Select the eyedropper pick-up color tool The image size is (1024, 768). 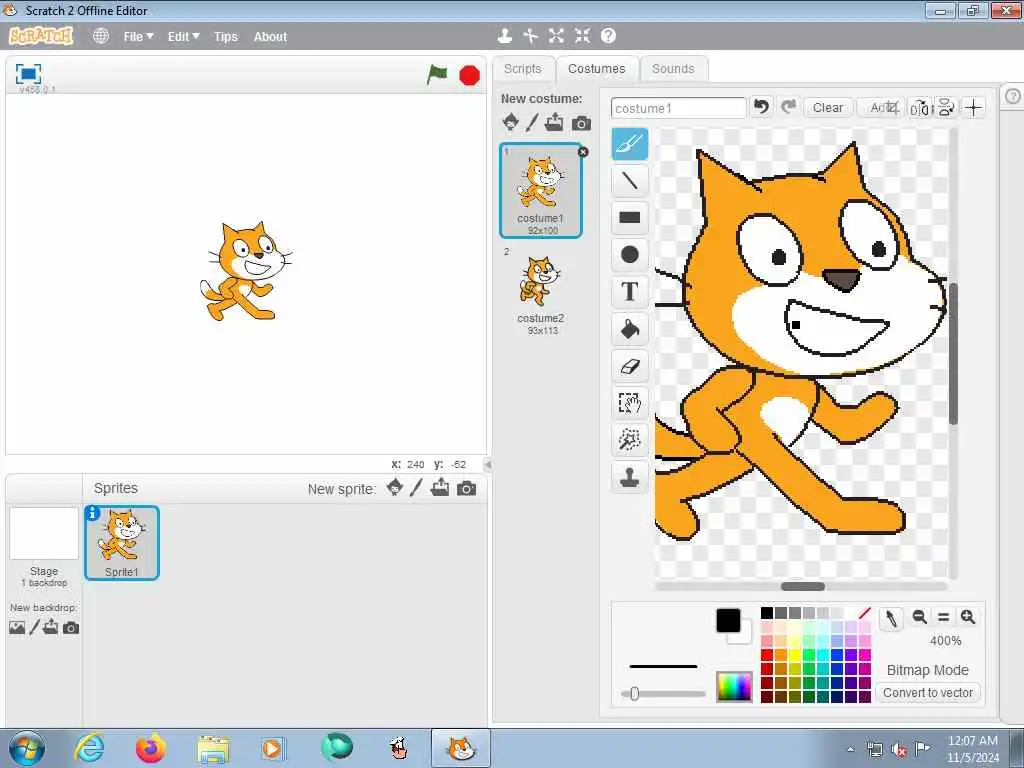tap(891, 618)
